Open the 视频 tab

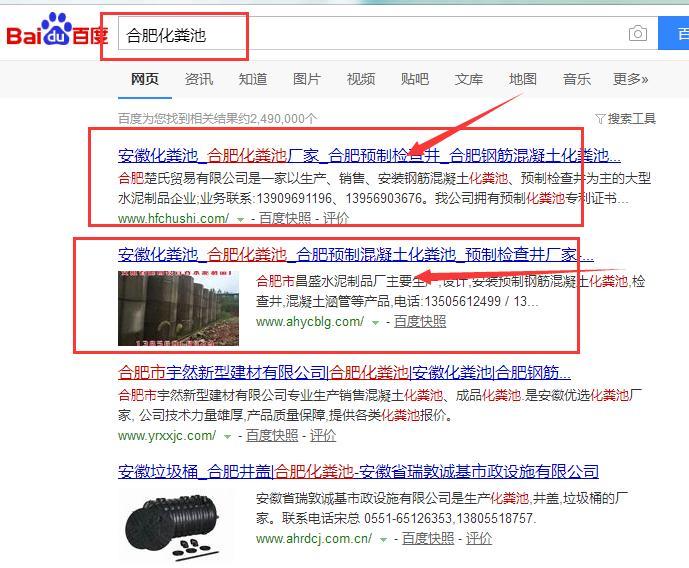pos(361,79)
